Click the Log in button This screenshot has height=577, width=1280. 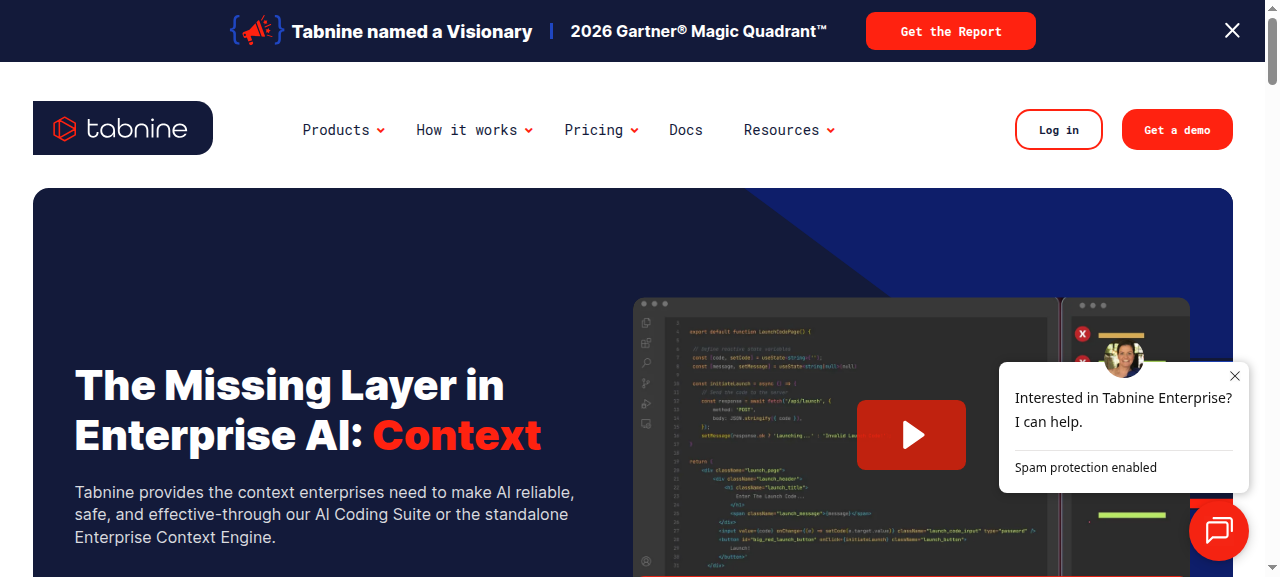tap(1059, 130)
